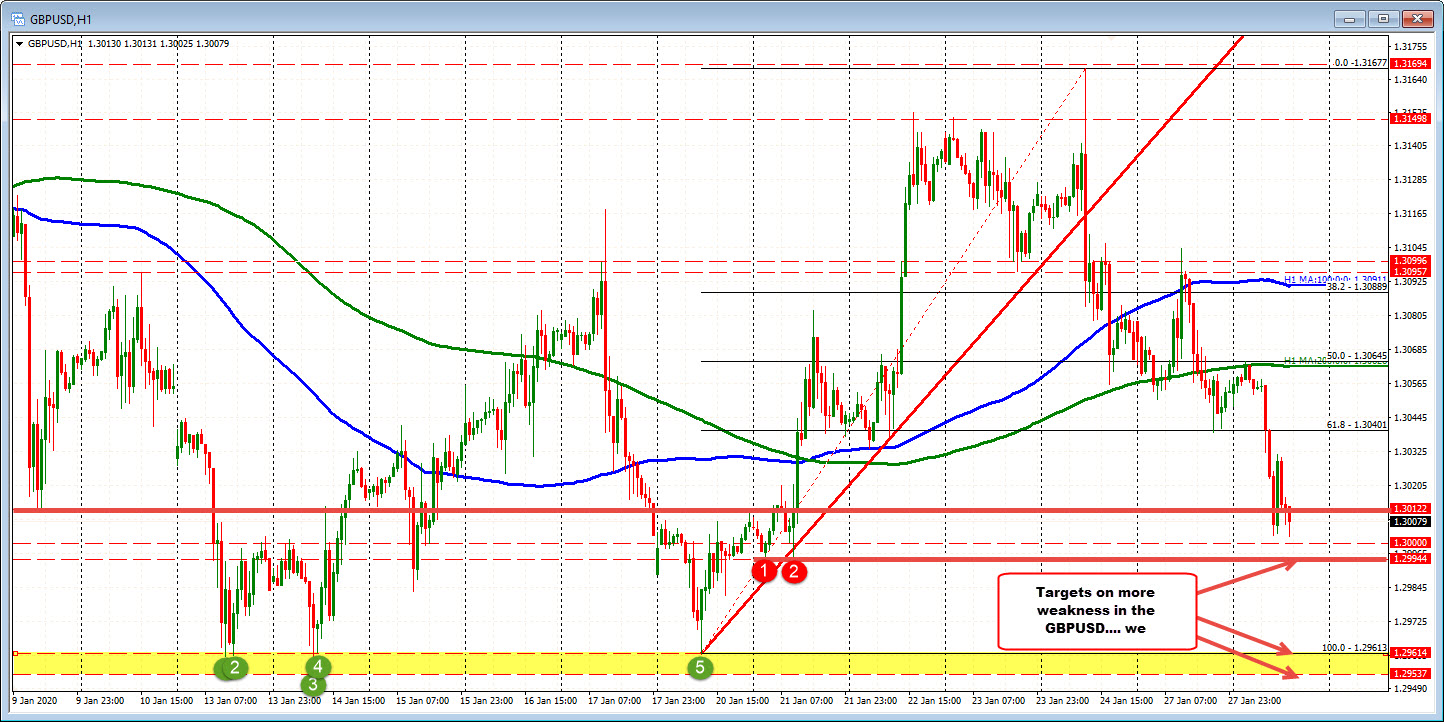Select the Fibonacci label 100.0 - 1.29613
This screenshot has height=722, width=1444.
click(1354, 648)
